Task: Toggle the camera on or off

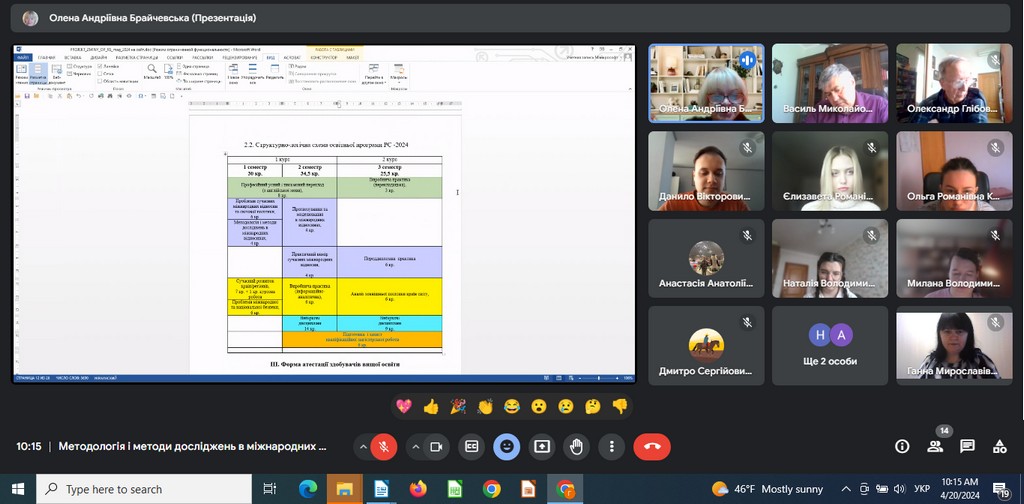Action: (436, 446)
